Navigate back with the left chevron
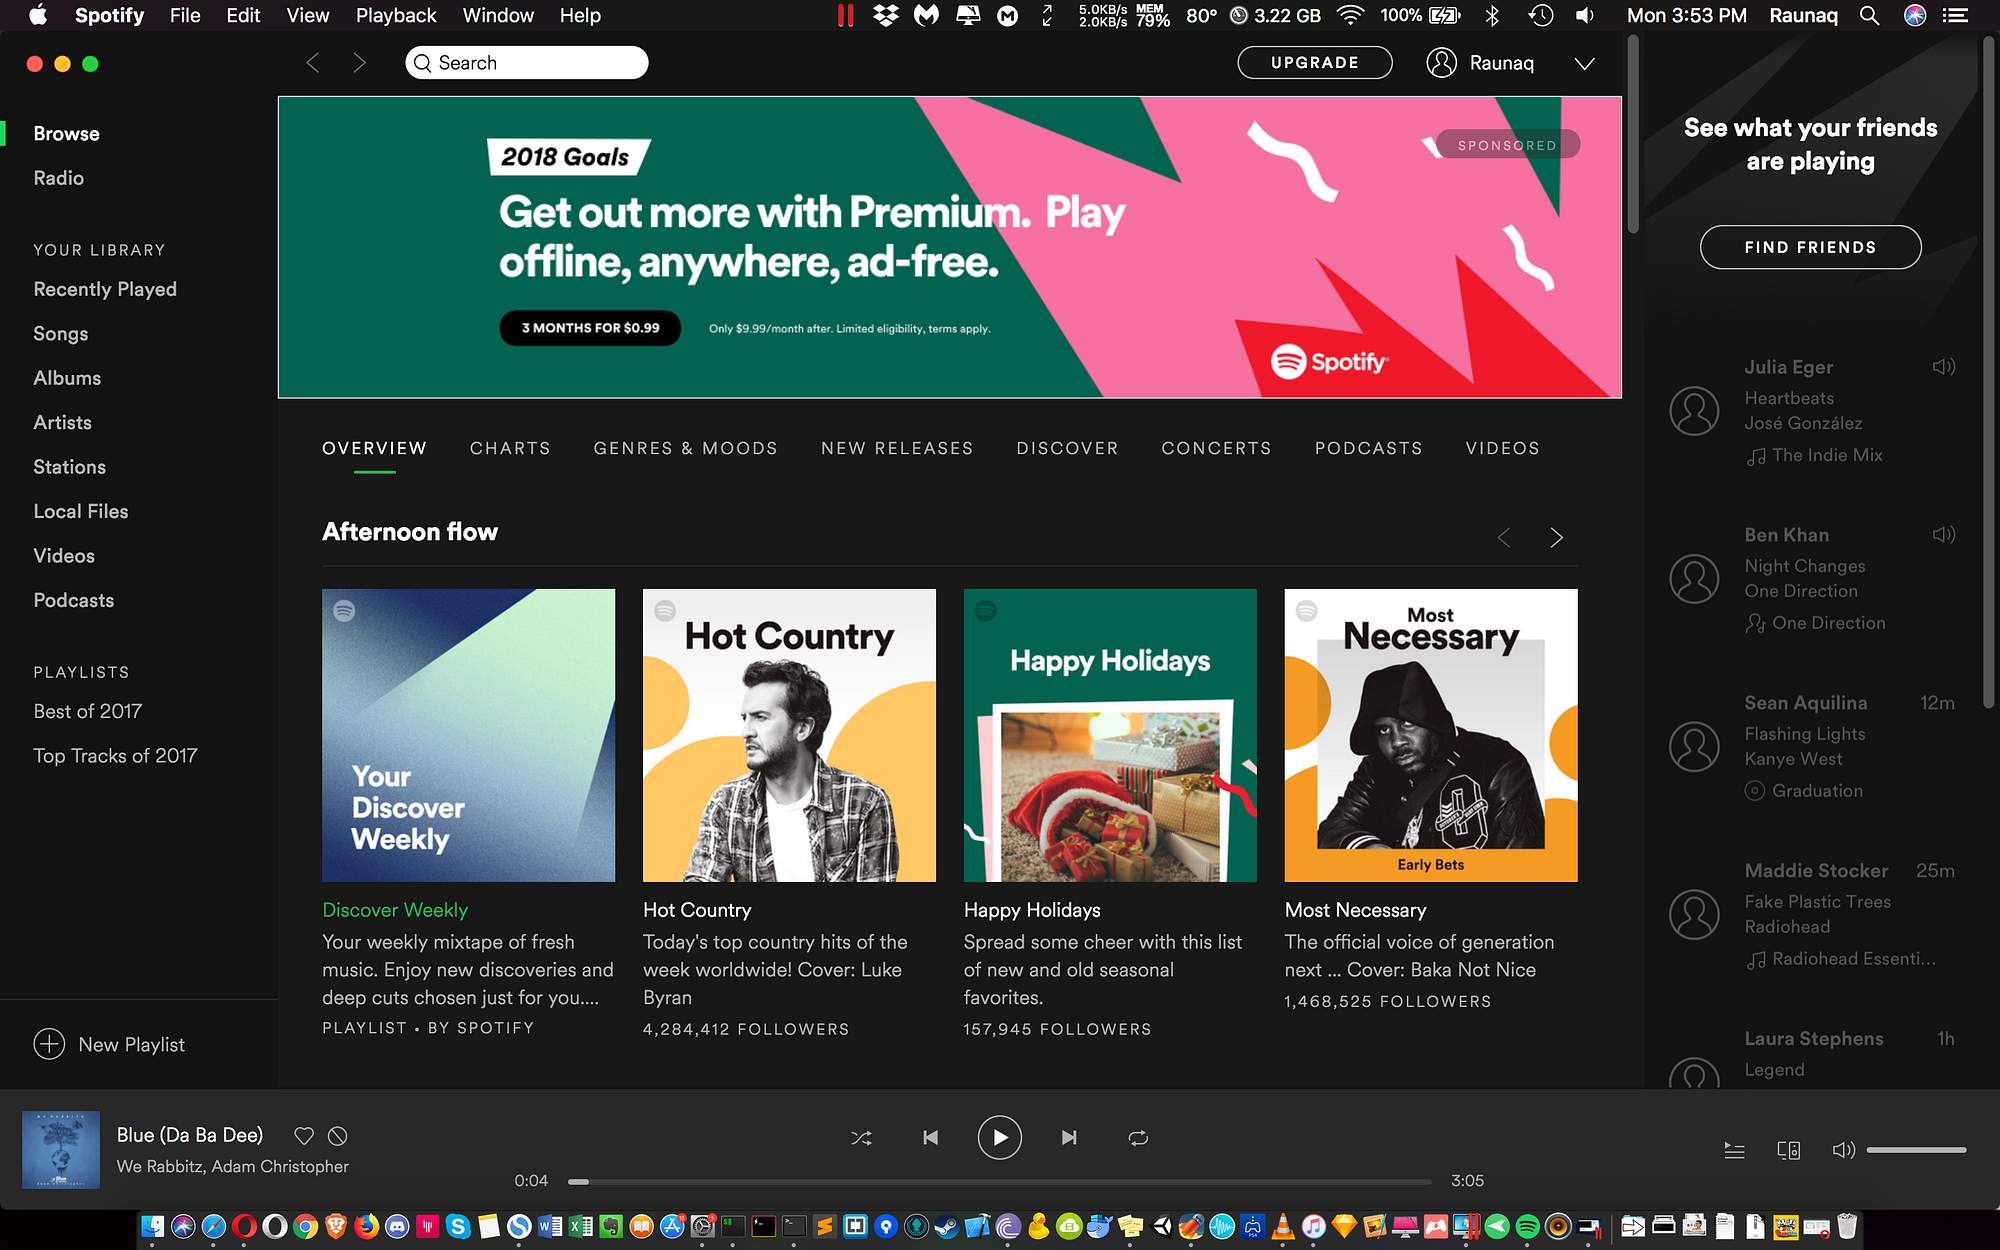Viewport: 2000px width, 1250px height. pos(313,63)
